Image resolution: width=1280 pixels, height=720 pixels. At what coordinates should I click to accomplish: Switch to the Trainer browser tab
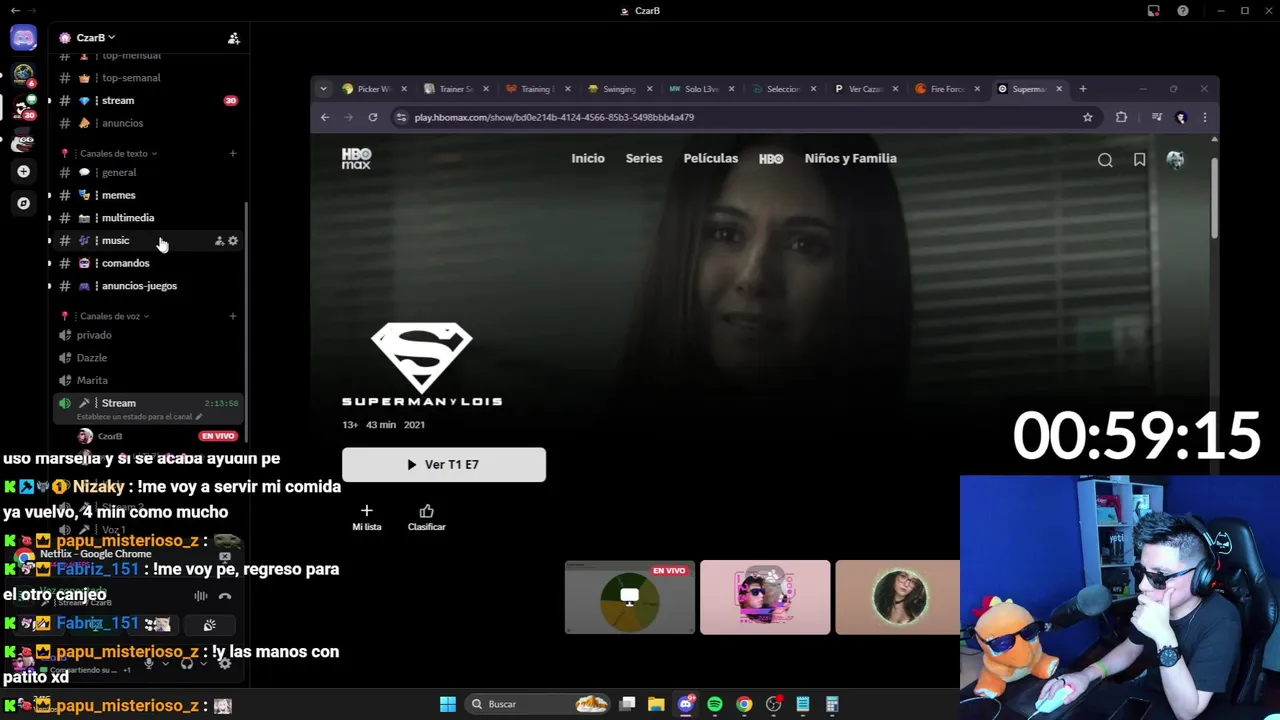click(455, 89)
